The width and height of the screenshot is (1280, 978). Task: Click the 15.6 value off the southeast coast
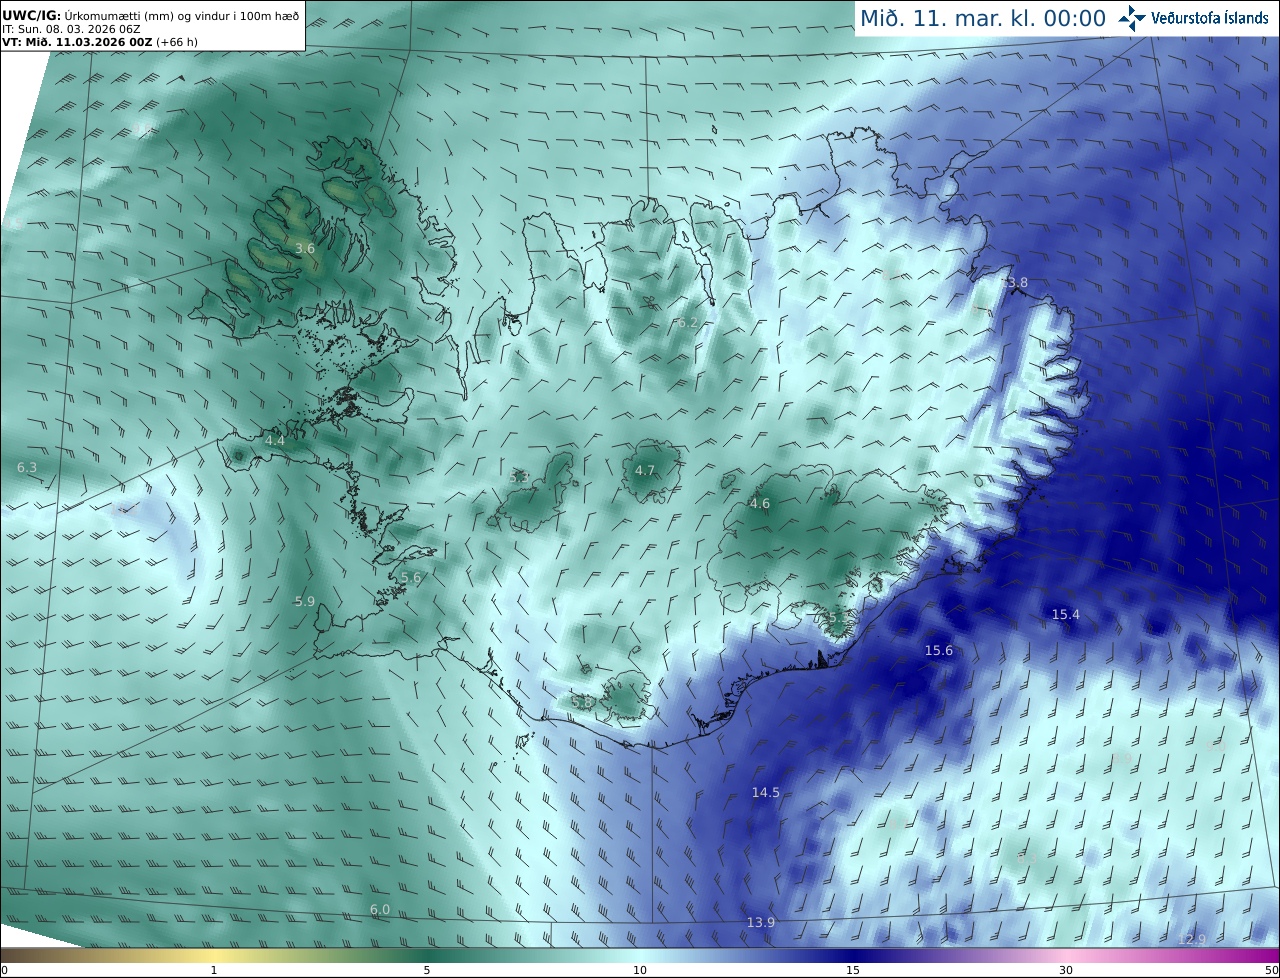[939, 650]
